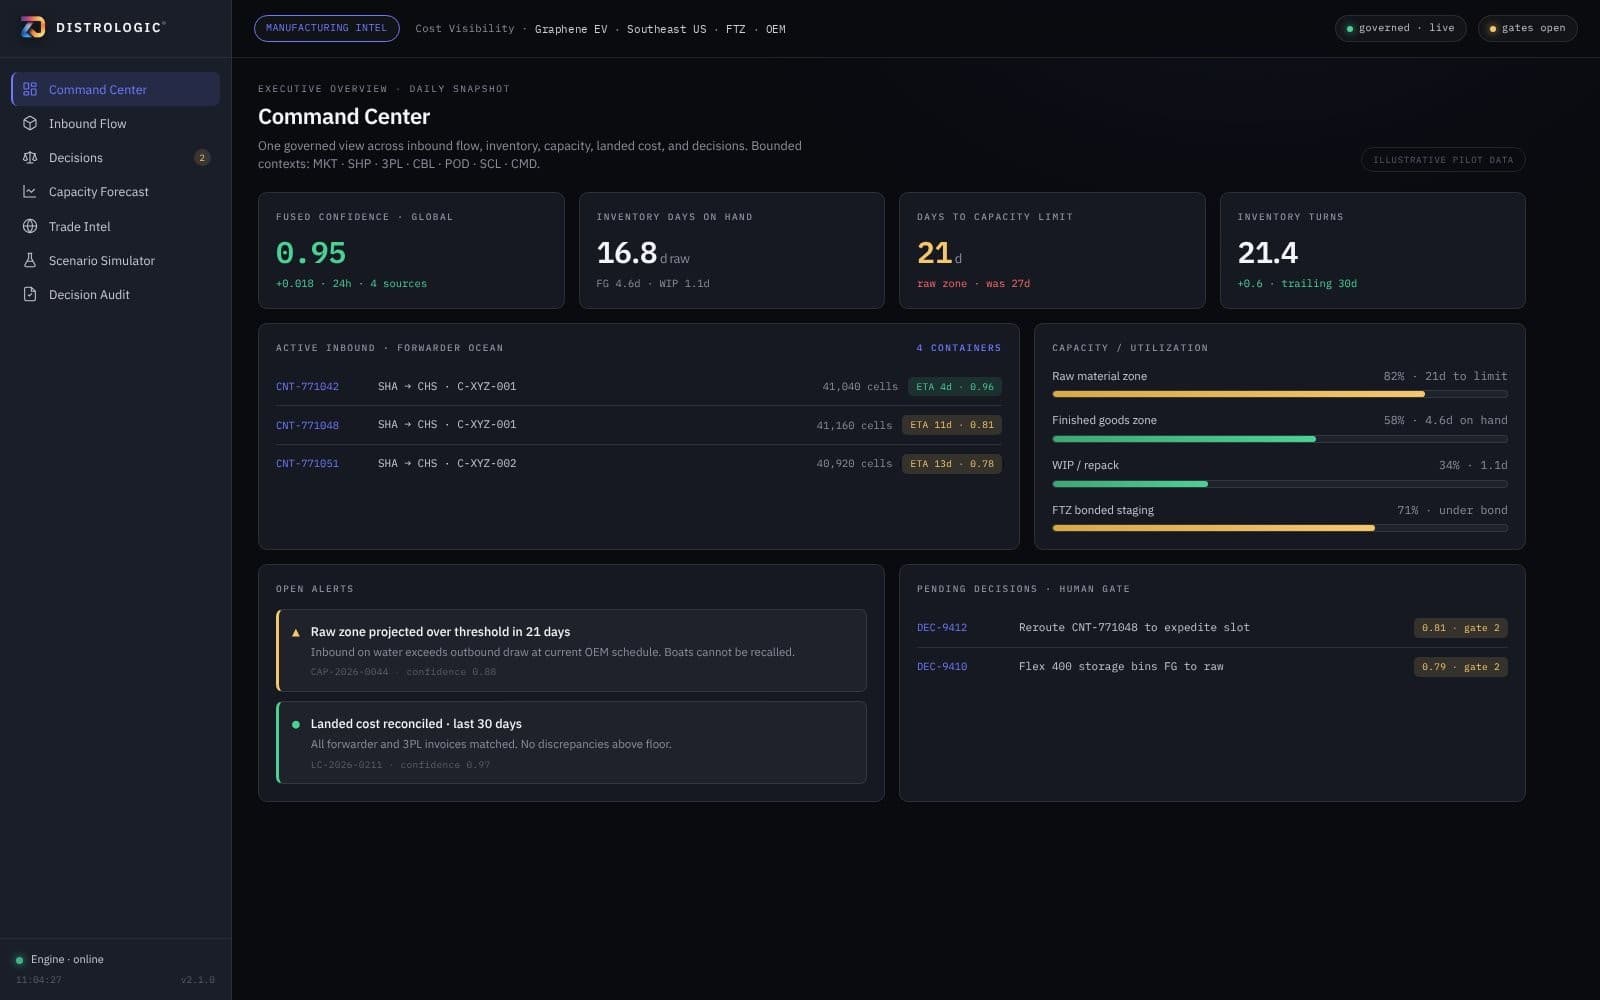Click the Decisions scales icon

(x=30, y=157)
